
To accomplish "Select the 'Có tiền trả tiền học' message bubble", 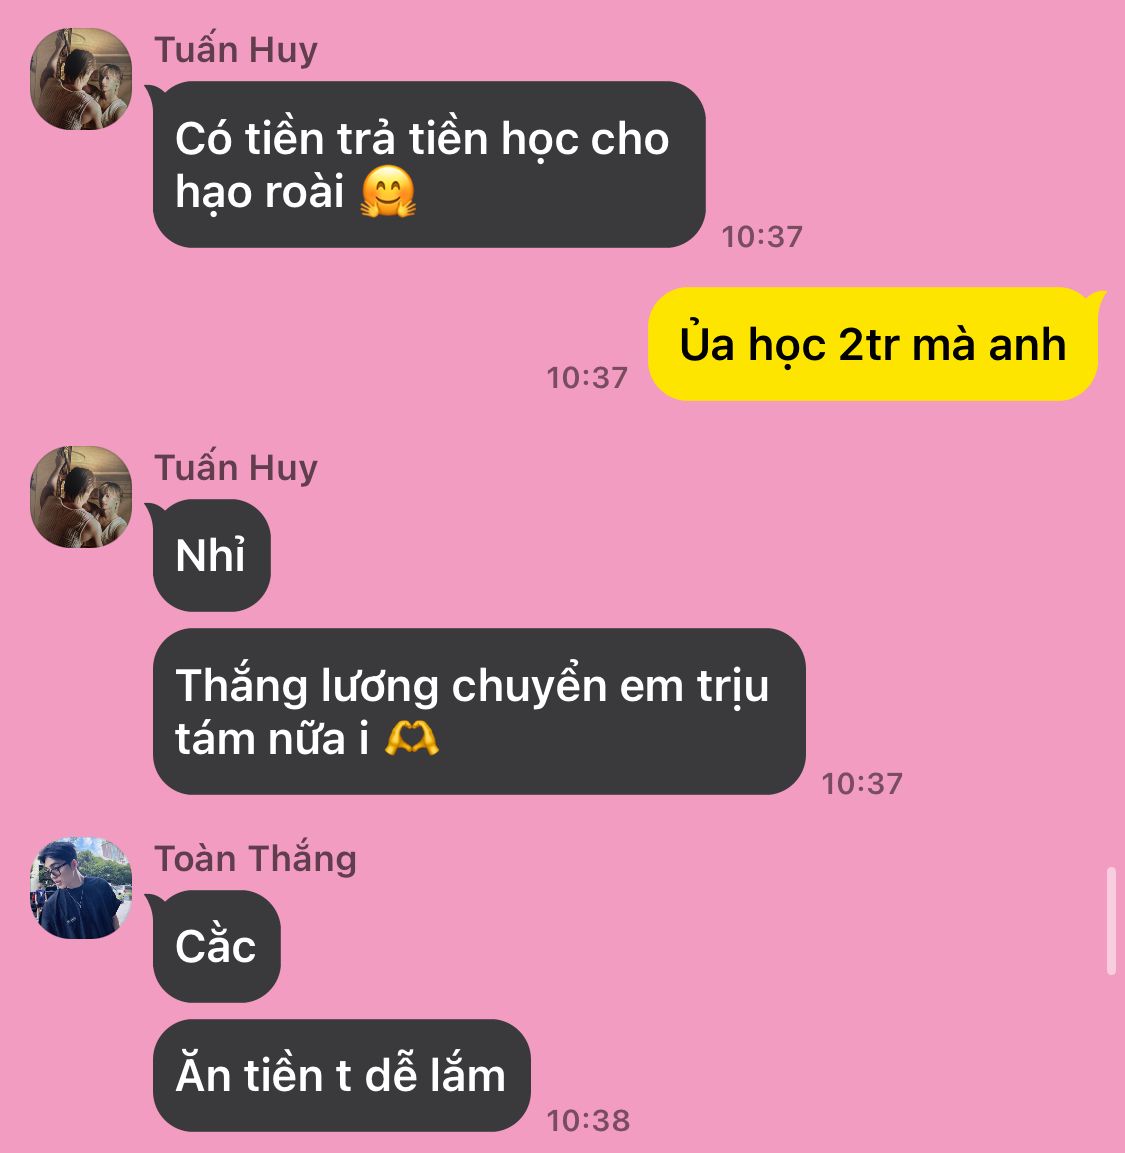I will click(429, 165).
